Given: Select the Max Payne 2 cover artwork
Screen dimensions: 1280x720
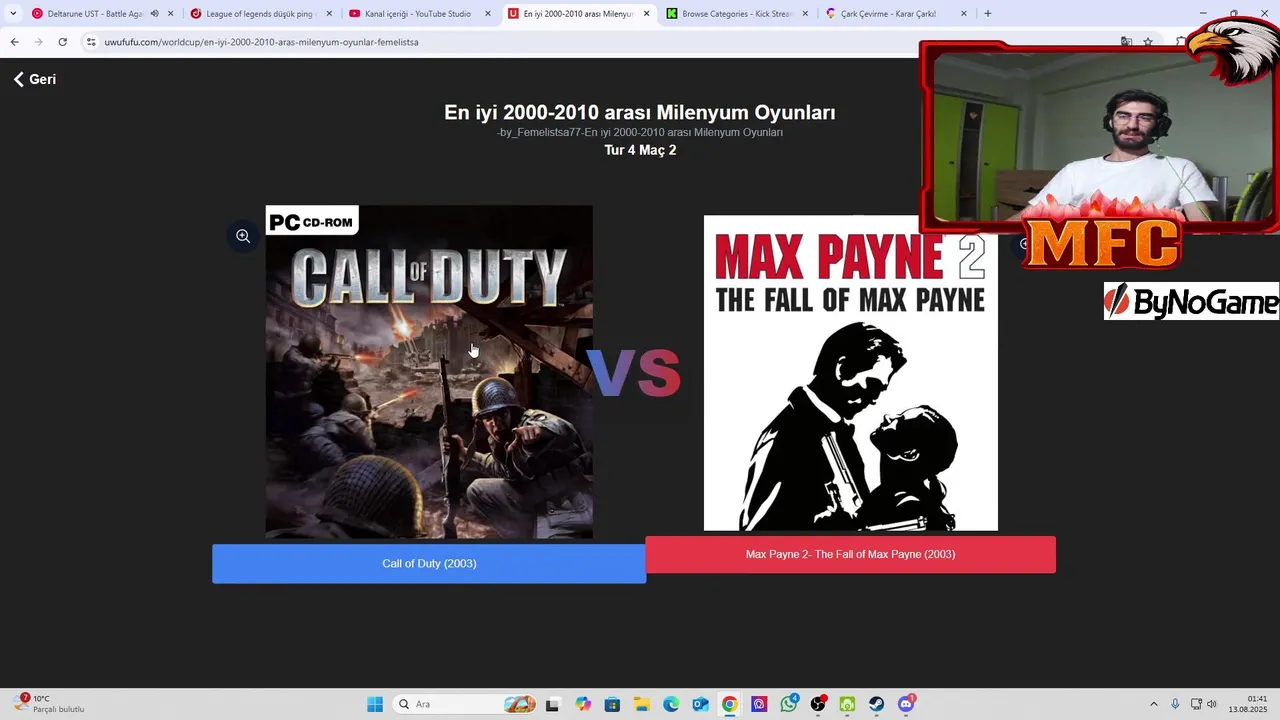Looking at the screenshot, I should tap(851, 373).
